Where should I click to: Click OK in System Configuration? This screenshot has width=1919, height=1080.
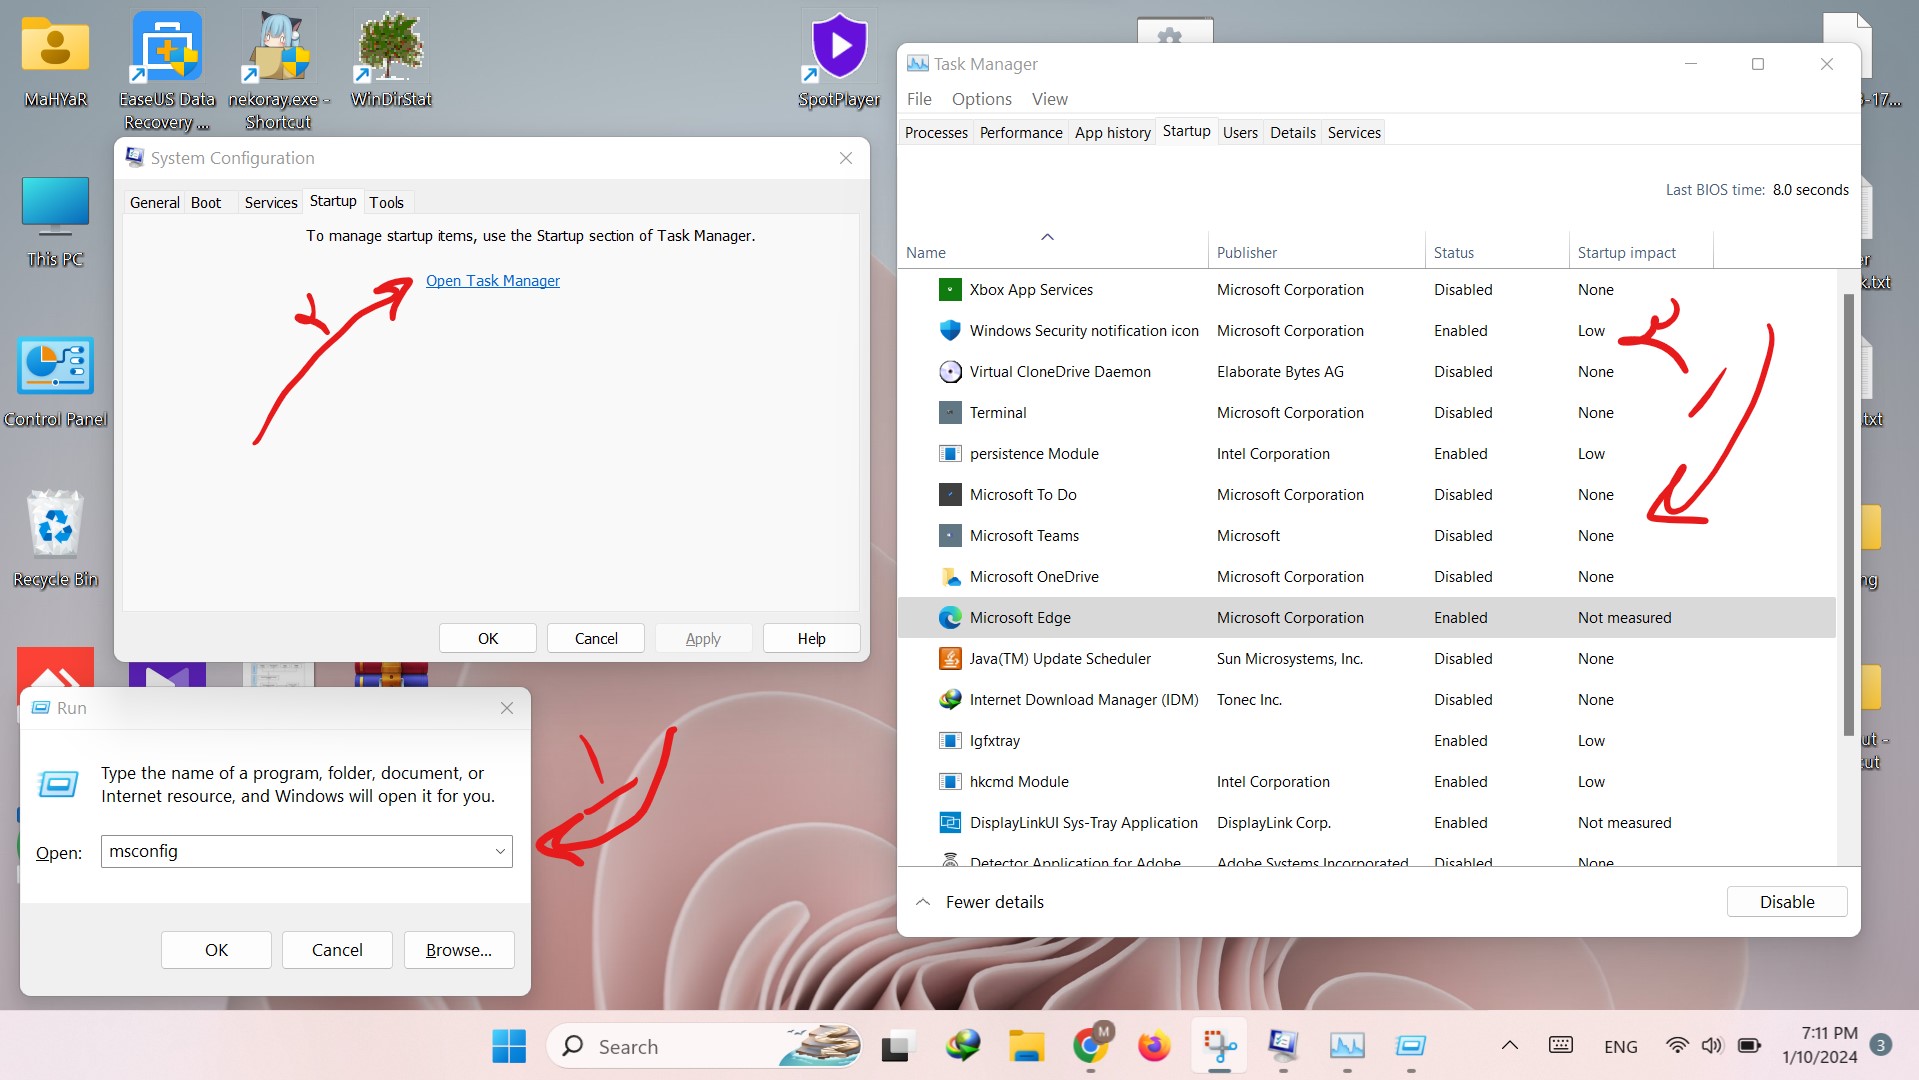tap(488, 639)
